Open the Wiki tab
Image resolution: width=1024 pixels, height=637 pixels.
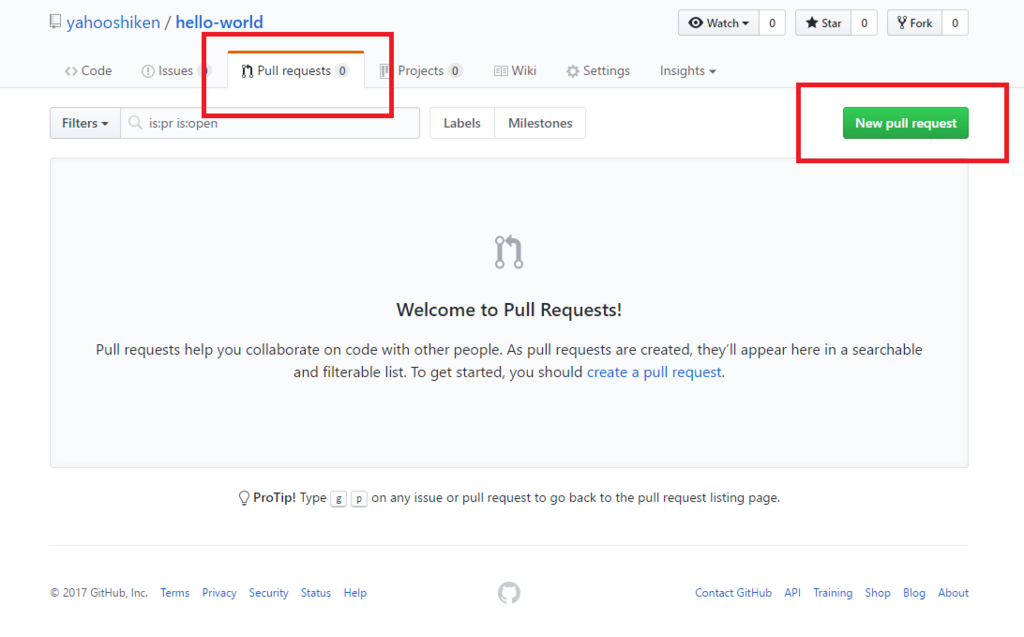(x=515, y=71)
